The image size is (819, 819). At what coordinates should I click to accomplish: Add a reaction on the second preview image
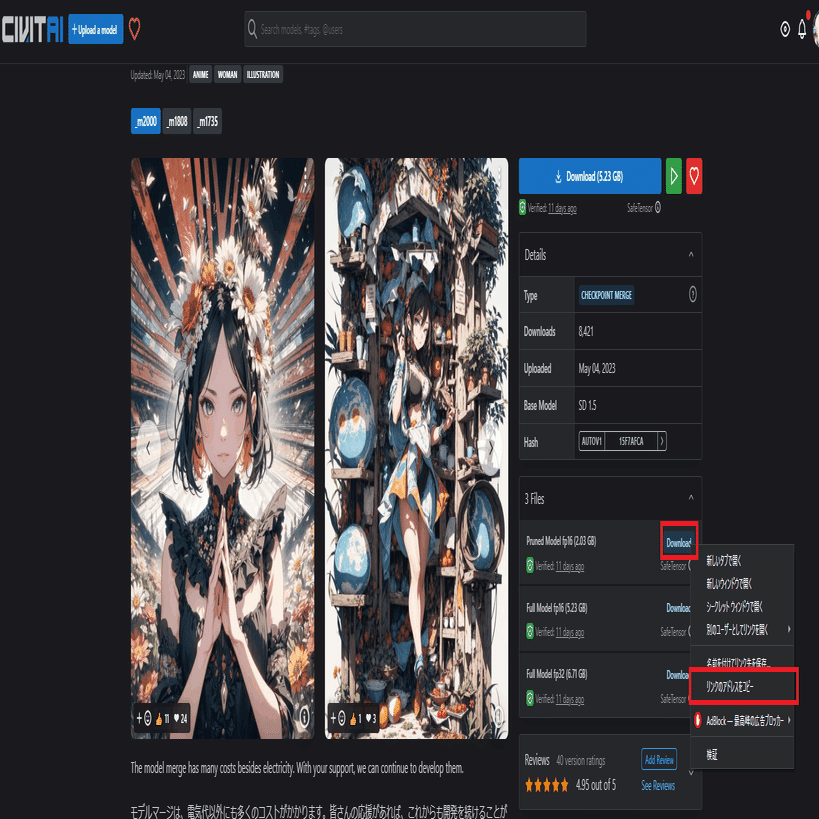[338, 719]
